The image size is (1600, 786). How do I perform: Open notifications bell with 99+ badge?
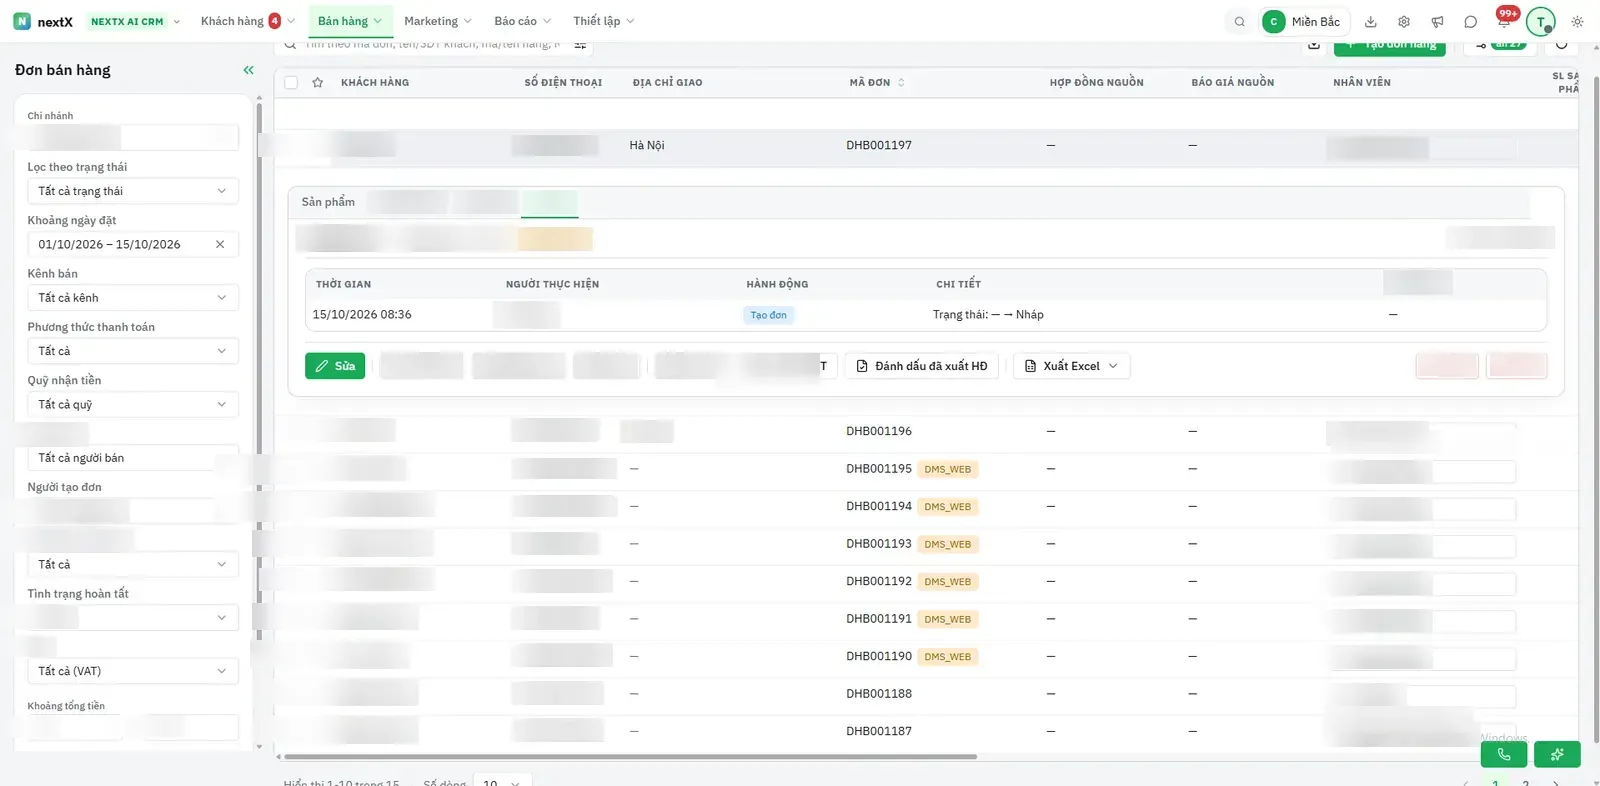(x=1505, y=20)
